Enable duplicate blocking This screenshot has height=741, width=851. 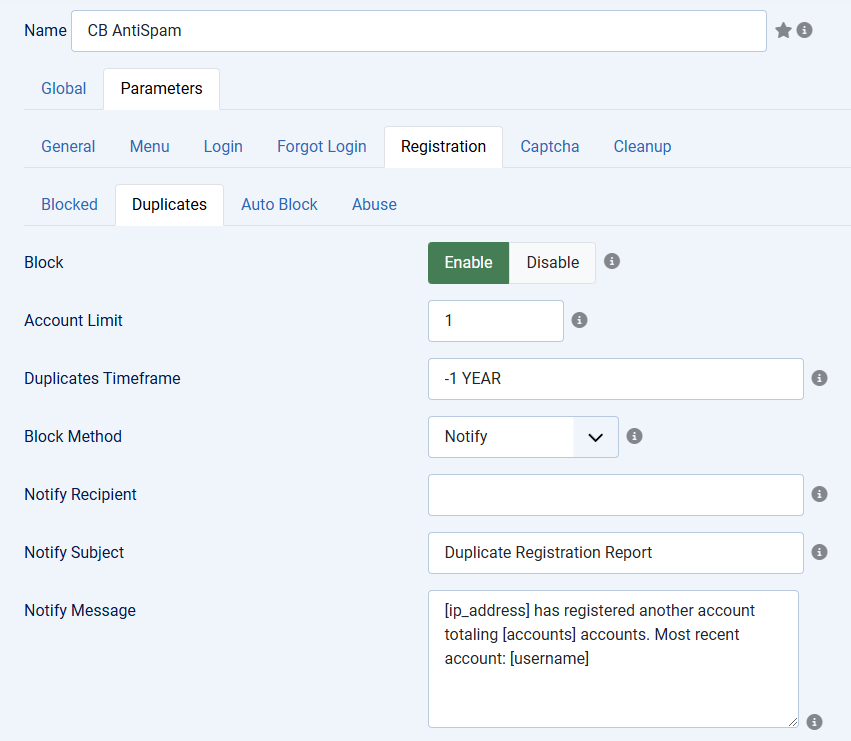click(x=468, y=263)
